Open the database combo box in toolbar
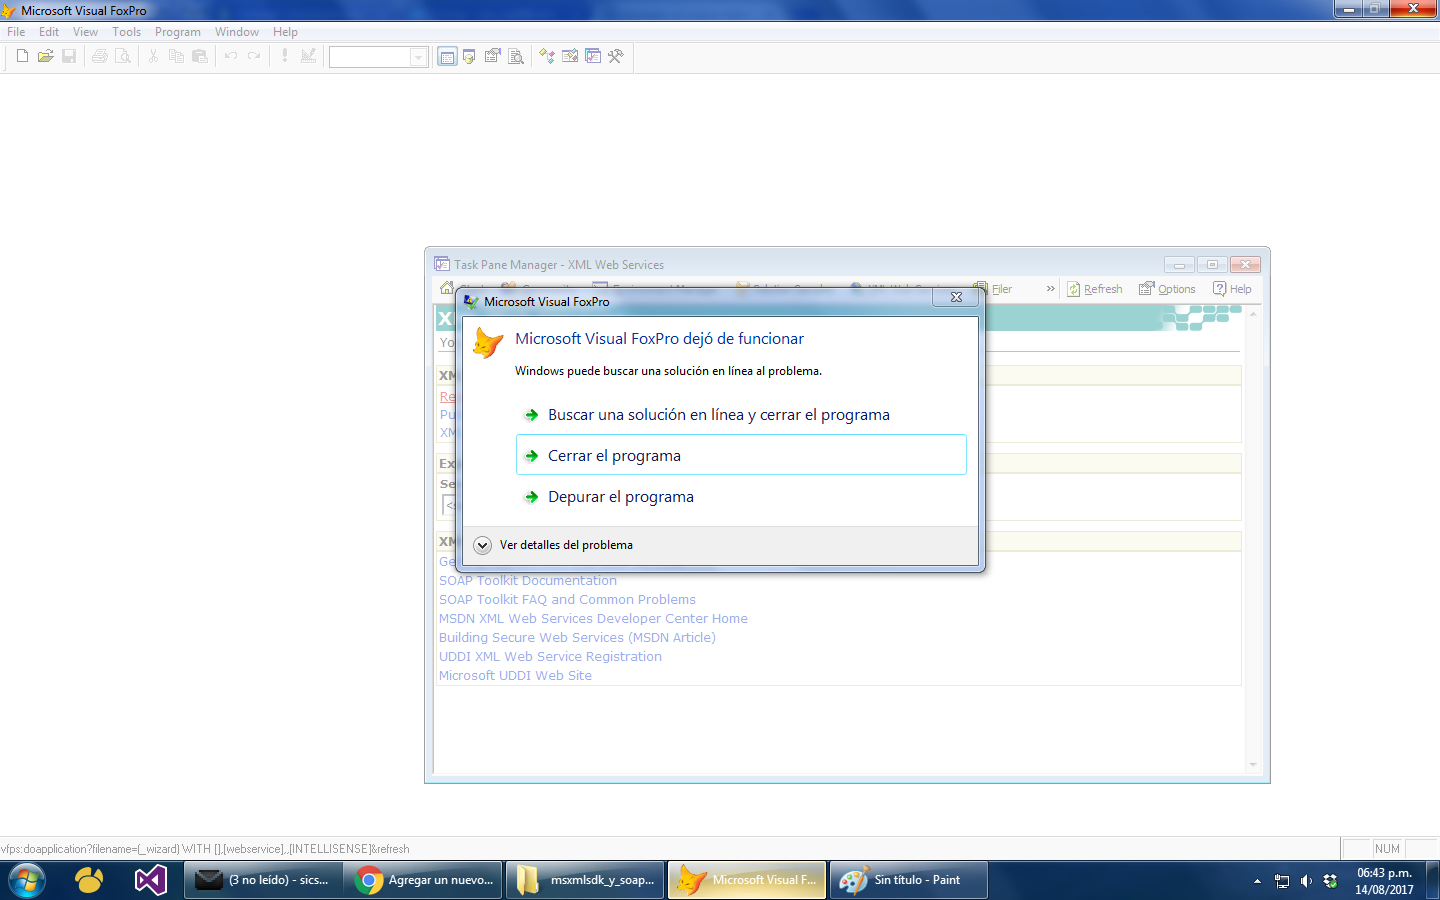 coord(379,57)
